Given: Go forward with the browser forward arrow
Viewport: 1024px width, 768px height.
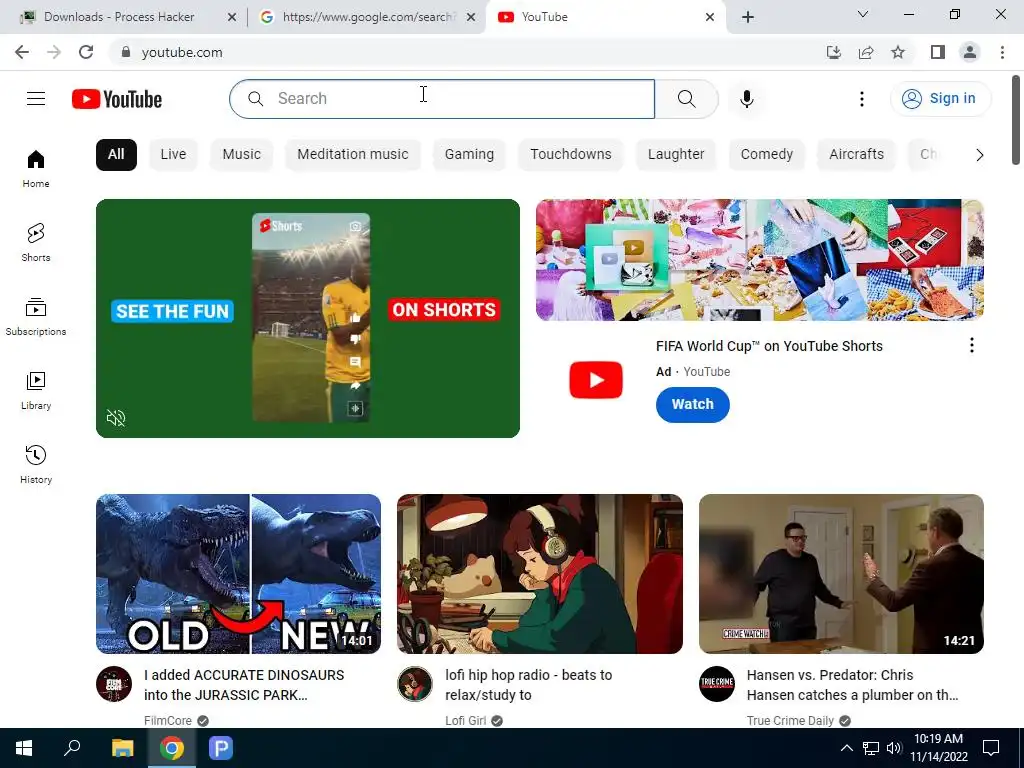Looking at the screenshot, I should (54, 52).
